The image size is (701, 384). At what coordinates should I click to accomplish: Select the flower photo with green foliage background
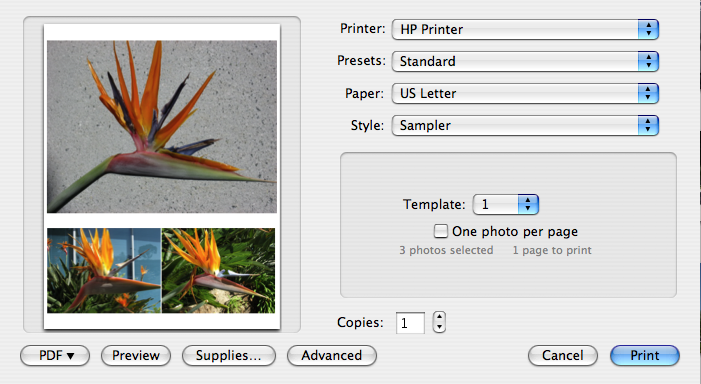pos(219,270)
